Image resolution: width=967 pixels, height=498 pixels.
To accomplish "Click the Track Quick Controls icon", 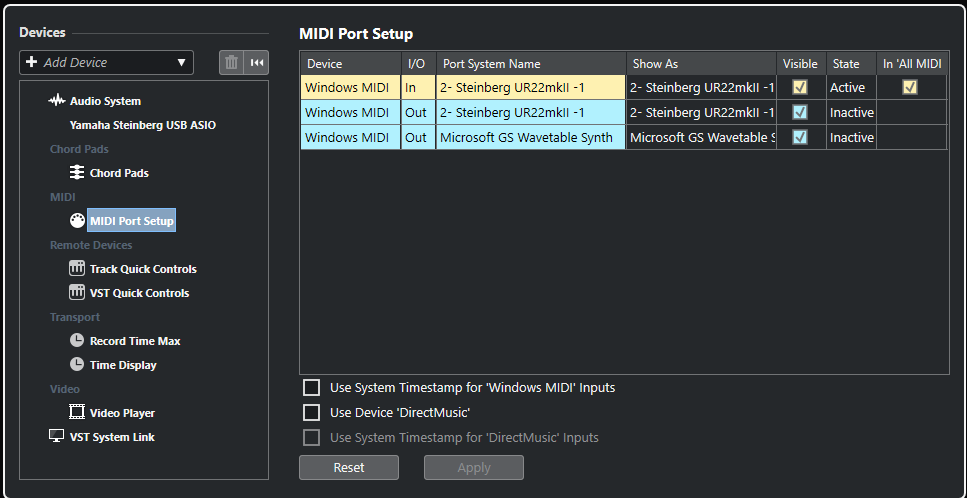I will (x=76, y=269).
